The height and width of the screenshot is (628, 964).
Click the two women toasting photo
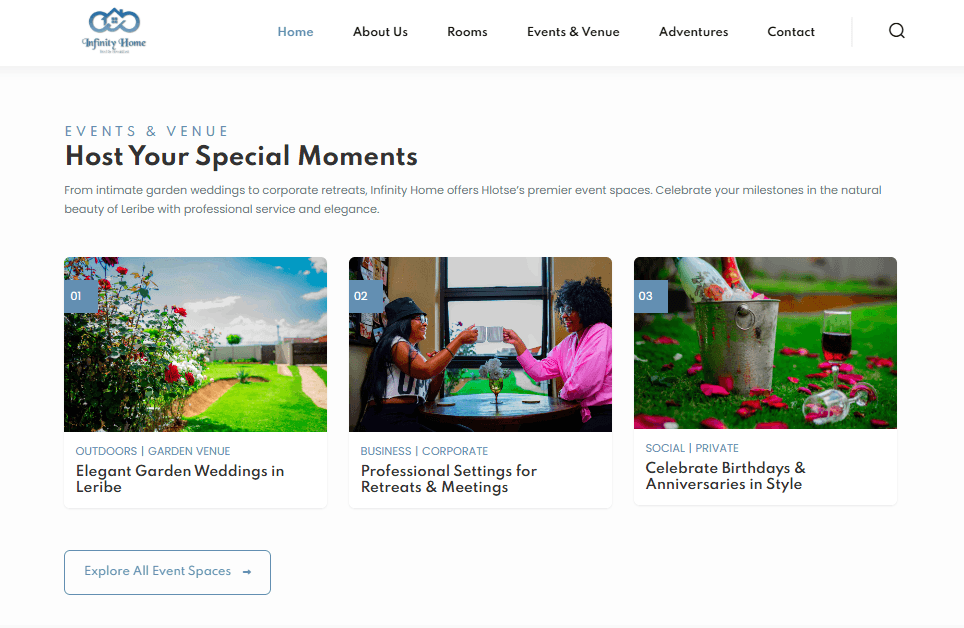[480, 344]
